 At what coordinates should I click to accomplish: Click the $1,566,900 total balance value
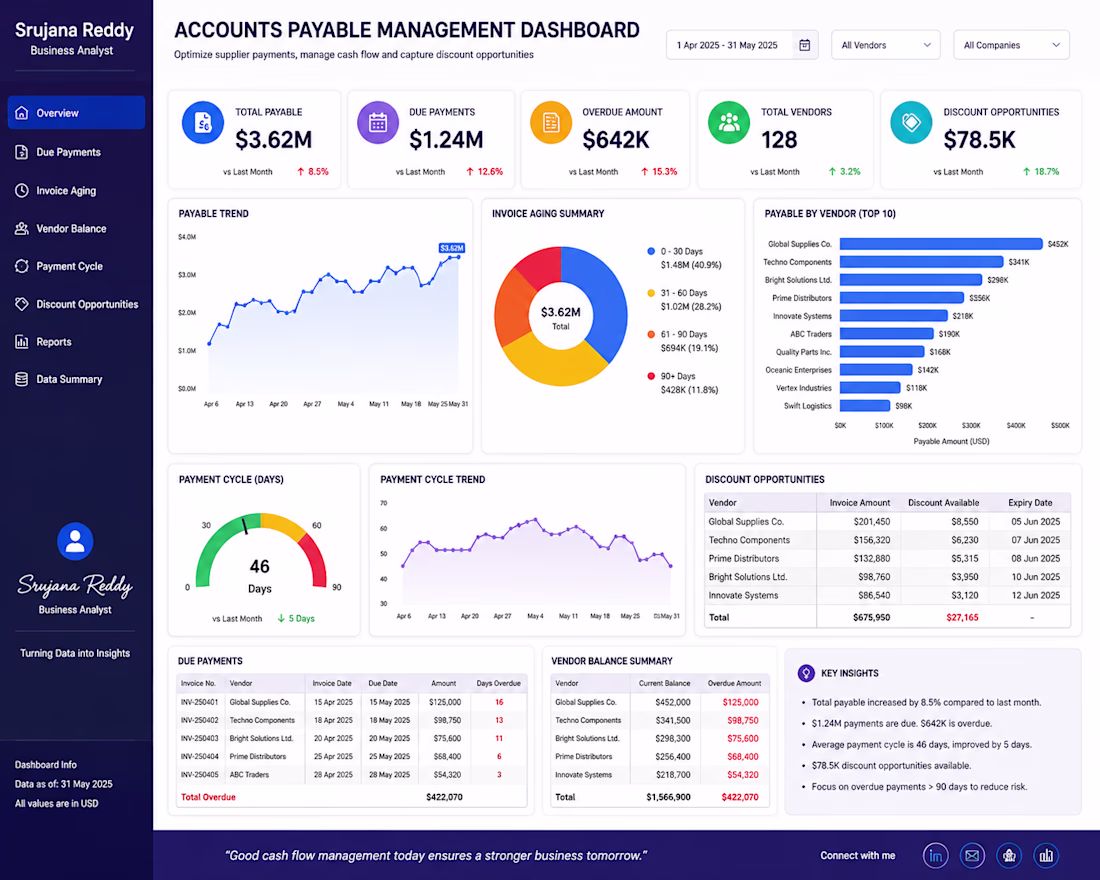point(668,796)
